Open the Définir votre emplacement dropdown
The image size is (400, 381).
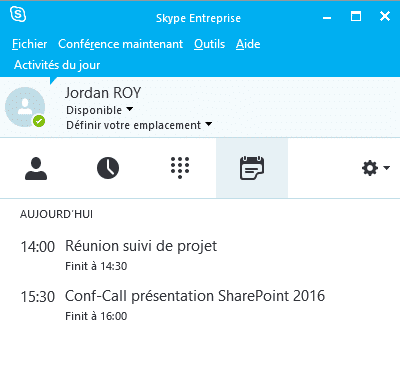(139, 125)
